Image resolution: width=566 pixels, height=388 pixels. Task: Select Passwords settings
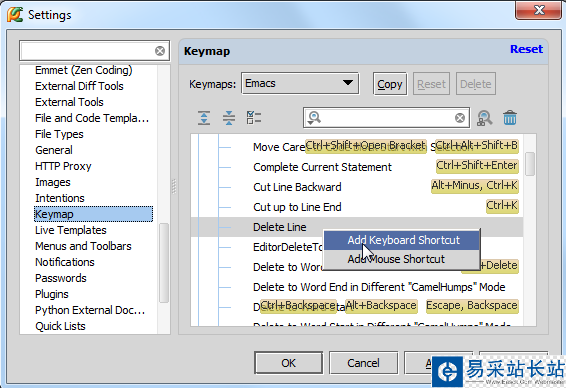pyautogui.click(x=61, y=278)
